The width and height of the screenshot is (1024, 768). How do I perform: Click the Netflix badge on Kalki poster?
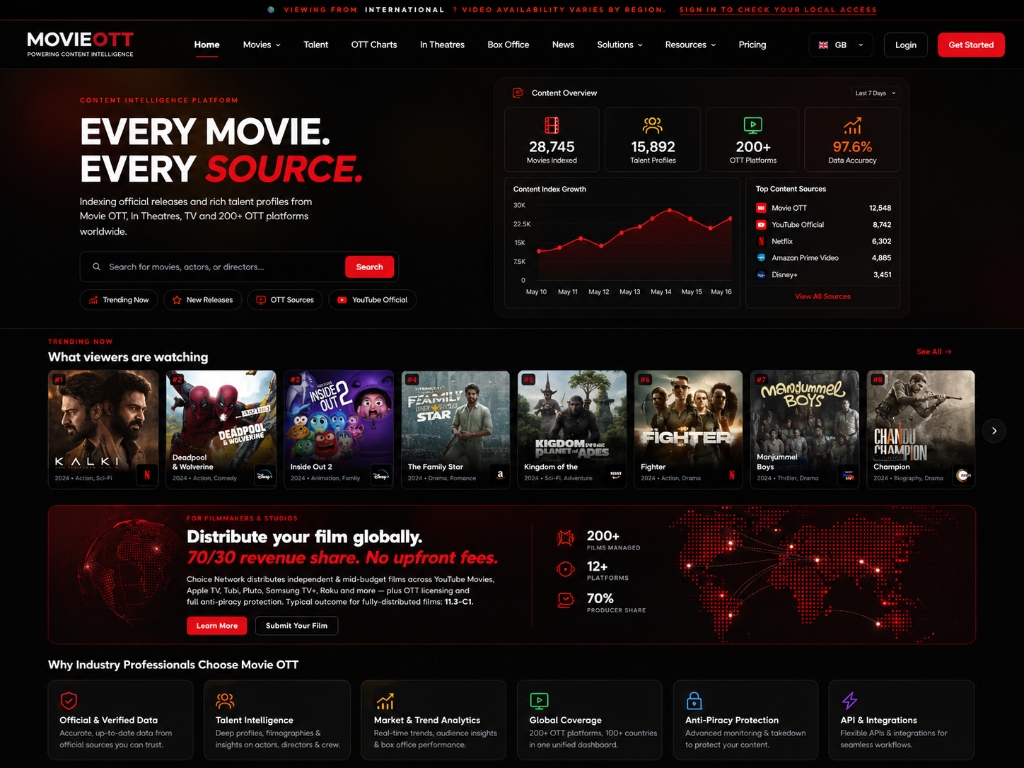[147, 475]
